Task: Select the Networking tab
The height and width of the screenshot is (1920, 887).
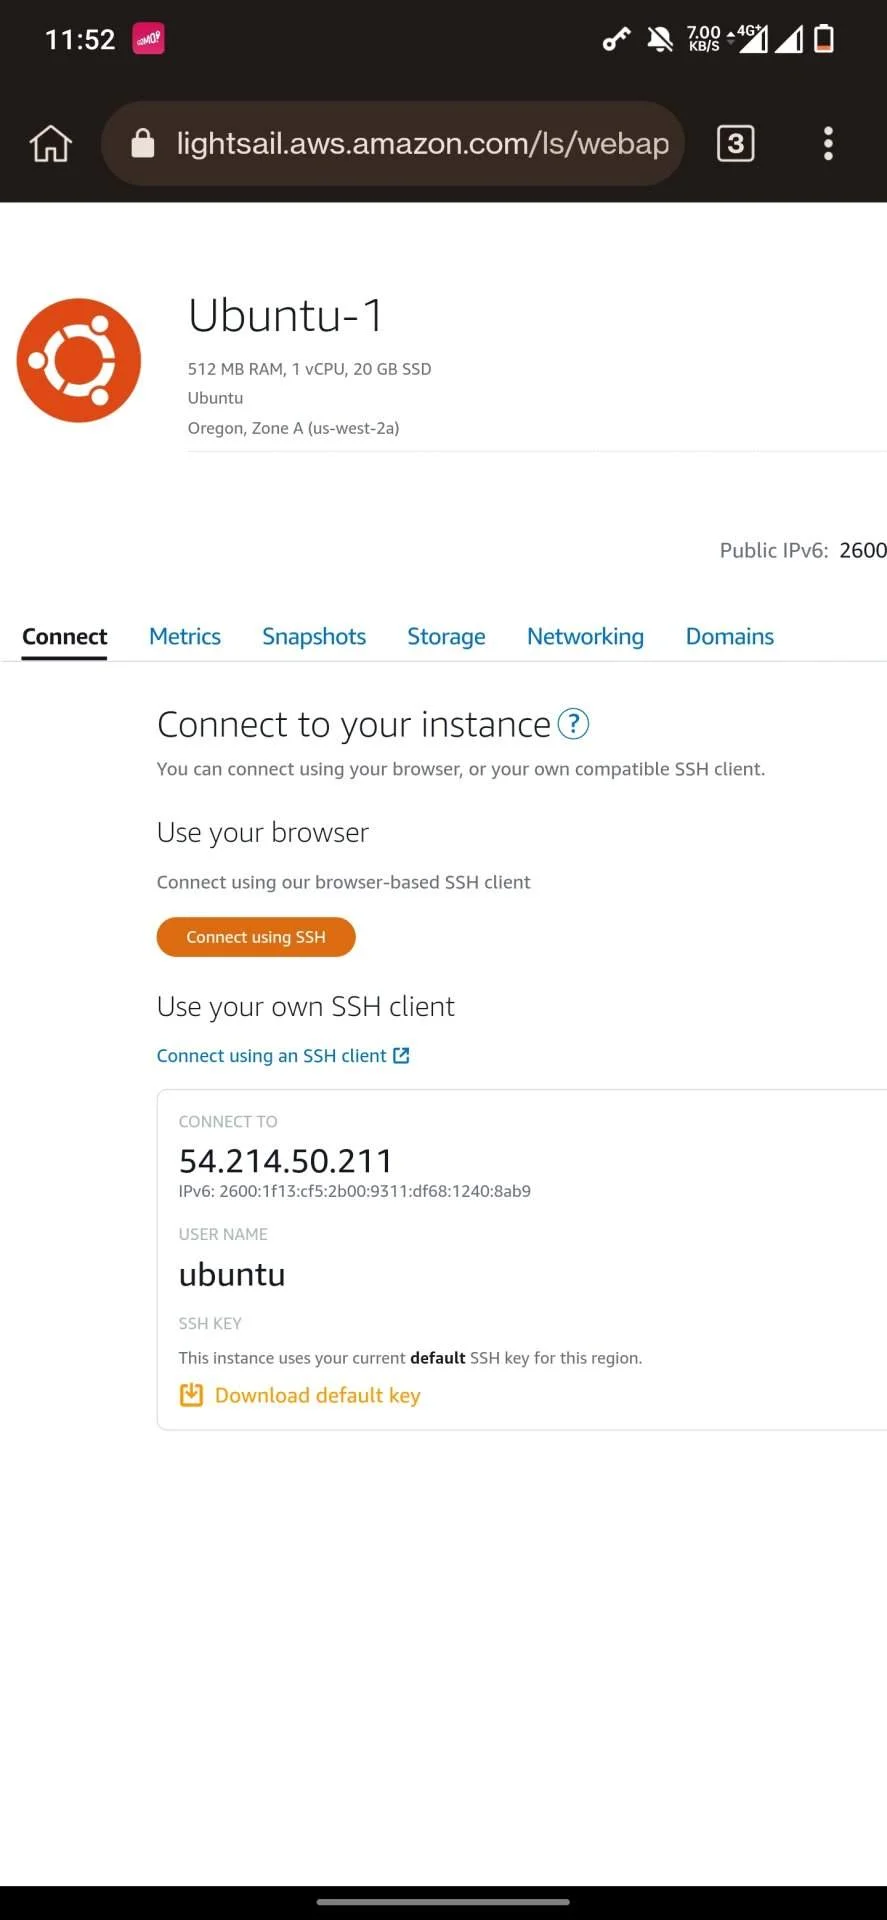Action: click(585, 636)
